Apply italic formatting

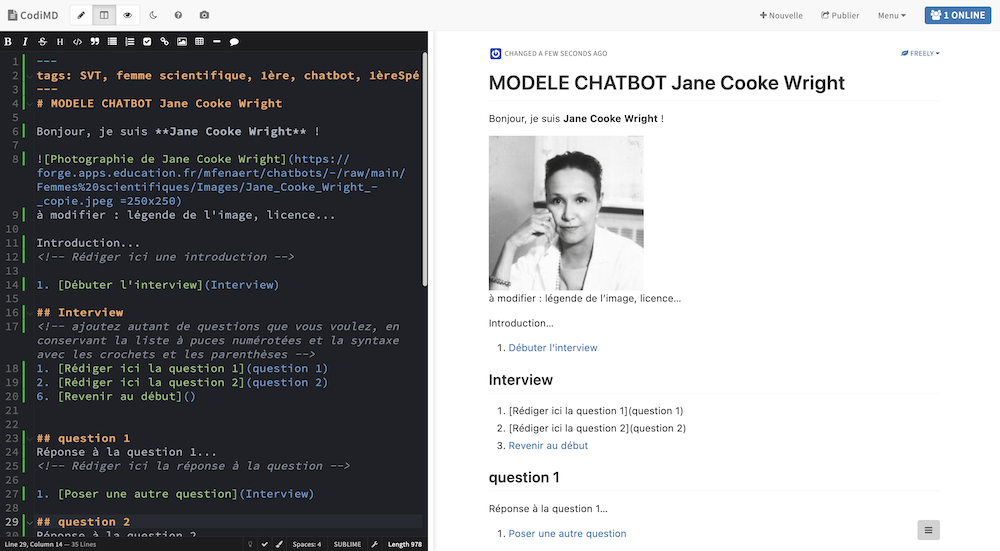25,42
